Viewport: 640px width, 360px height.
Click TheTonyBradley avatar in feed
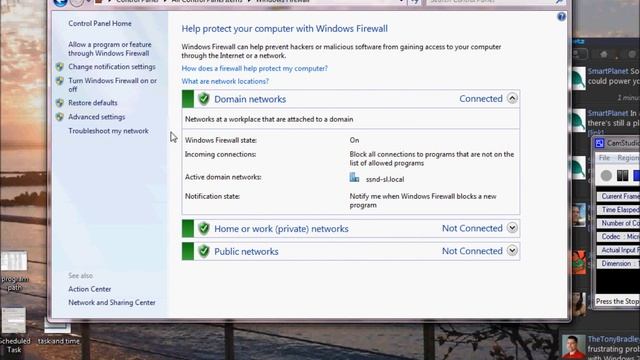(x=573, y=347)
